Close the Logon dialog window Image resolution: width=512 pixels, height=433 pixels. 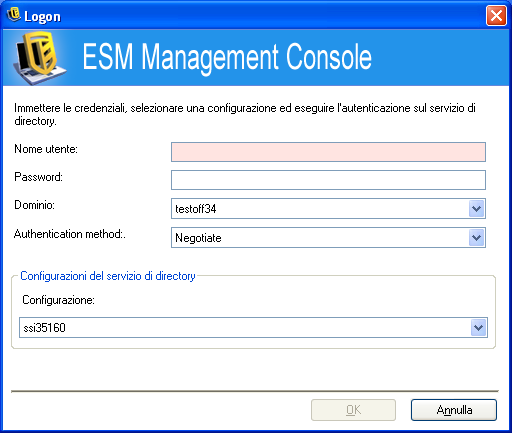[496, 15]
